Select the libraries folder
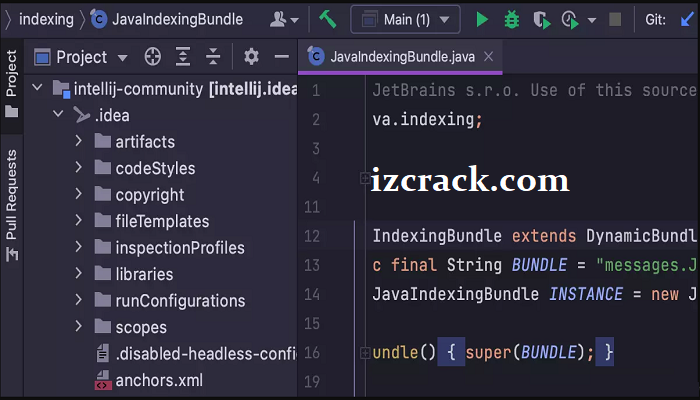Viewport: 700px width, 400px height. click(x=161, y=274)
